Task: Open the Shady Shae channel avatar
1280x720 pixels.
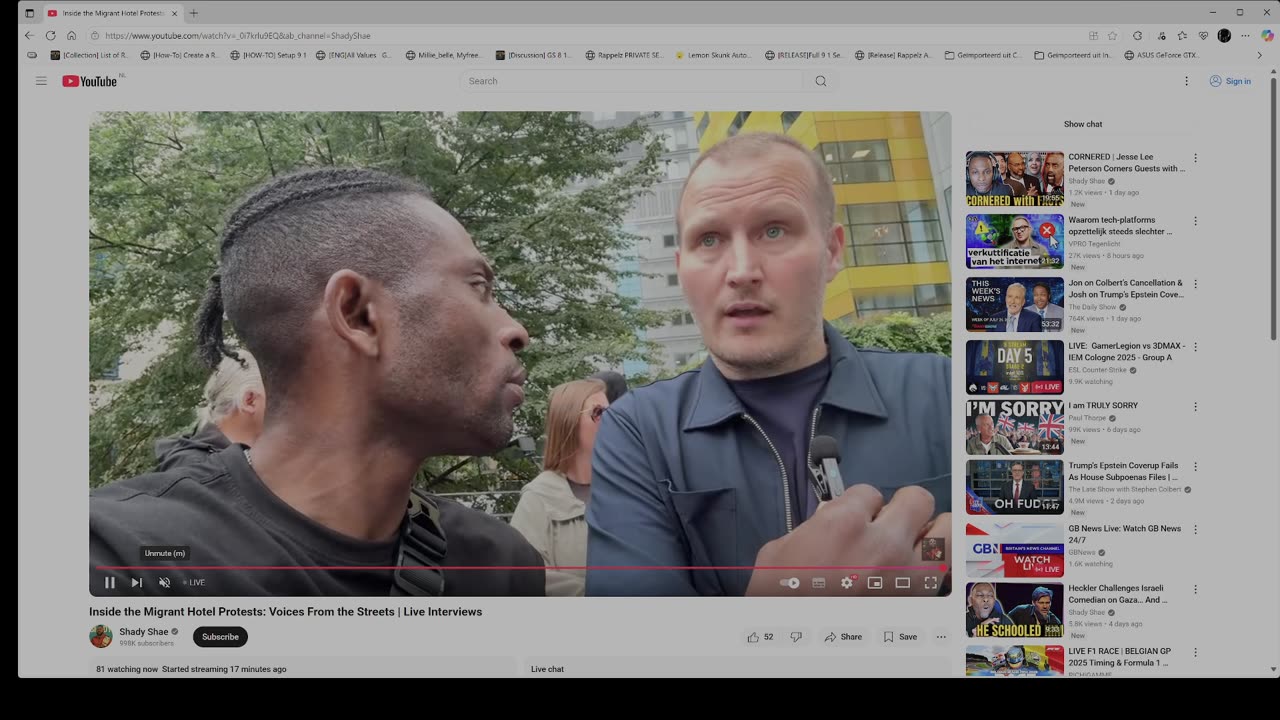Action: click(101, 636)
